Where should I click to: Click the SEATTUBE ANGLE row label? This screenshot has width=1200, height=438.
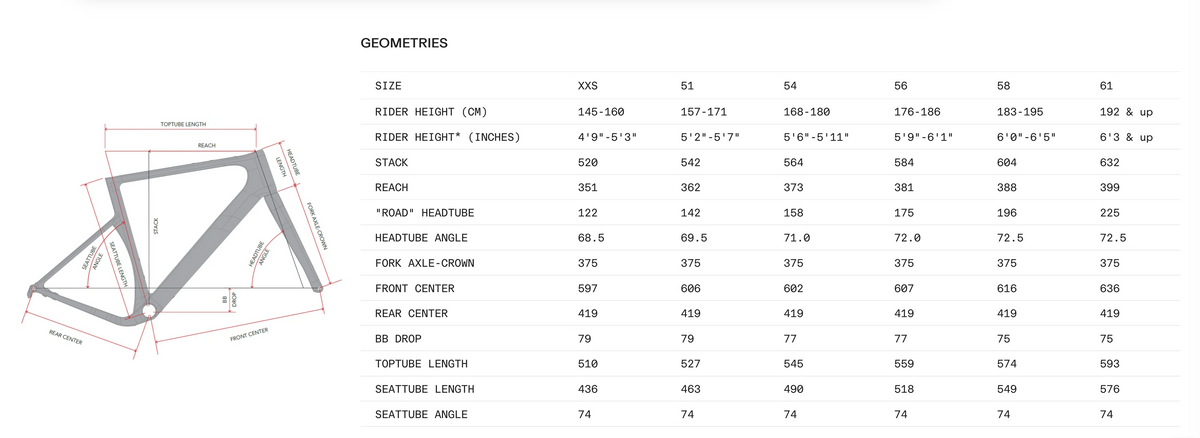[x=421, y=414]
